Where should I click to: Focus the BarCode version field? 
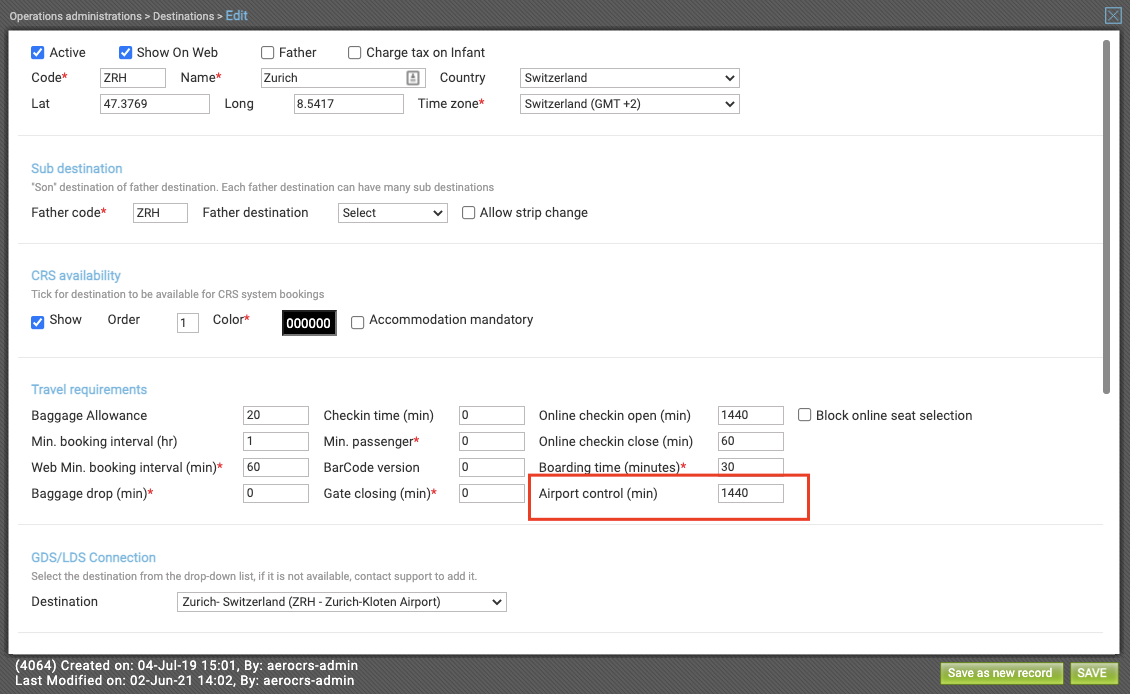491,467
